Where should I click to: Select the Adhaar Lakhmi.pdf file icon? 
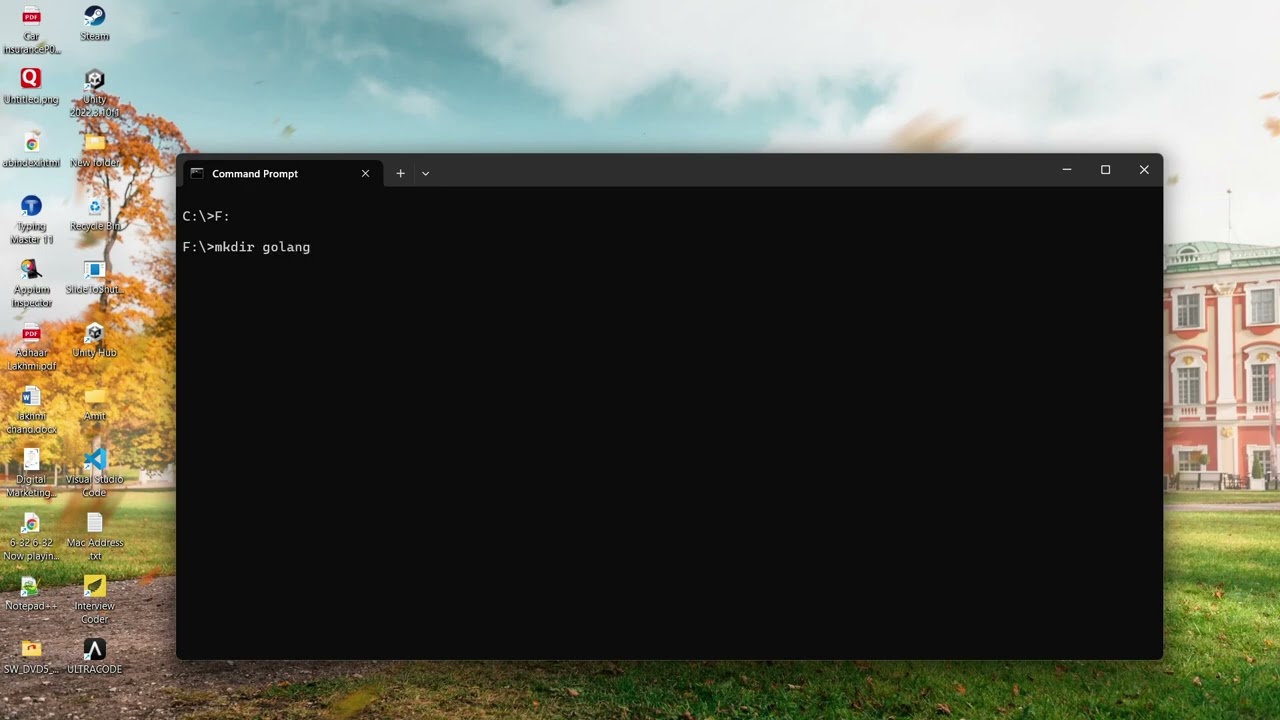tap(31, 333)
